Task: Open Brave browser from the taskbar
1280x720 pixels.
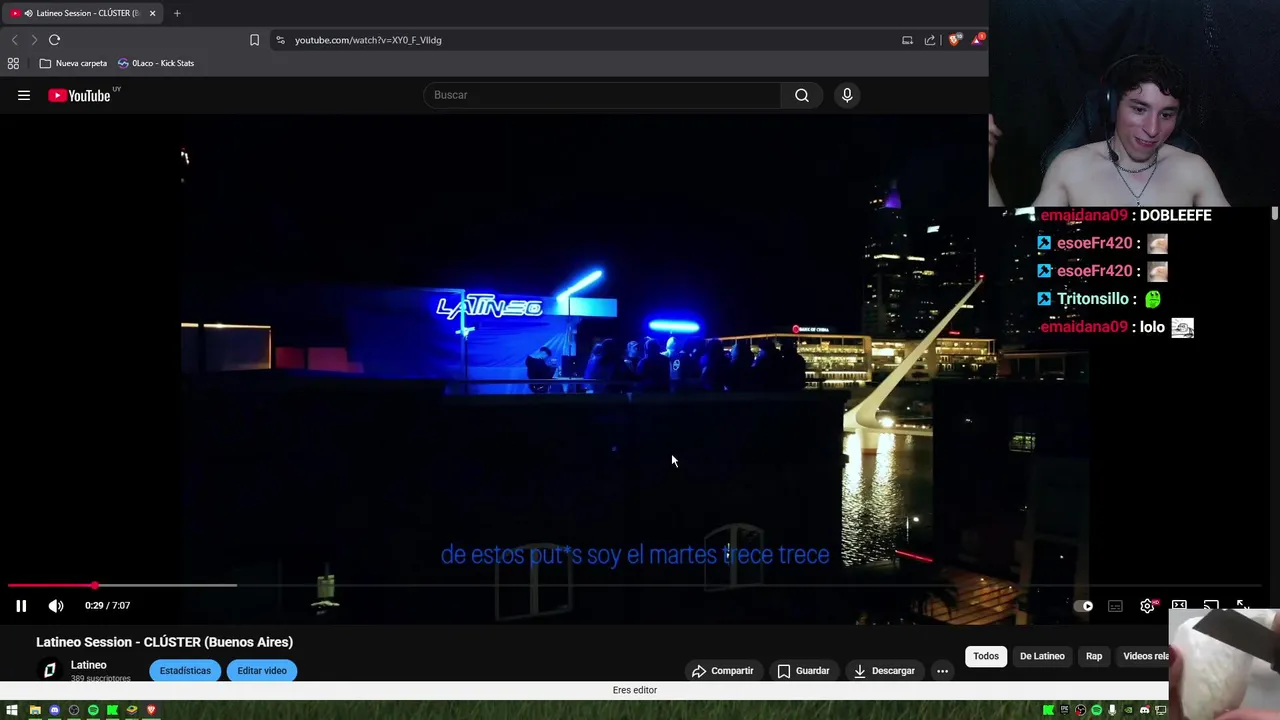Action: coord(151,710)
